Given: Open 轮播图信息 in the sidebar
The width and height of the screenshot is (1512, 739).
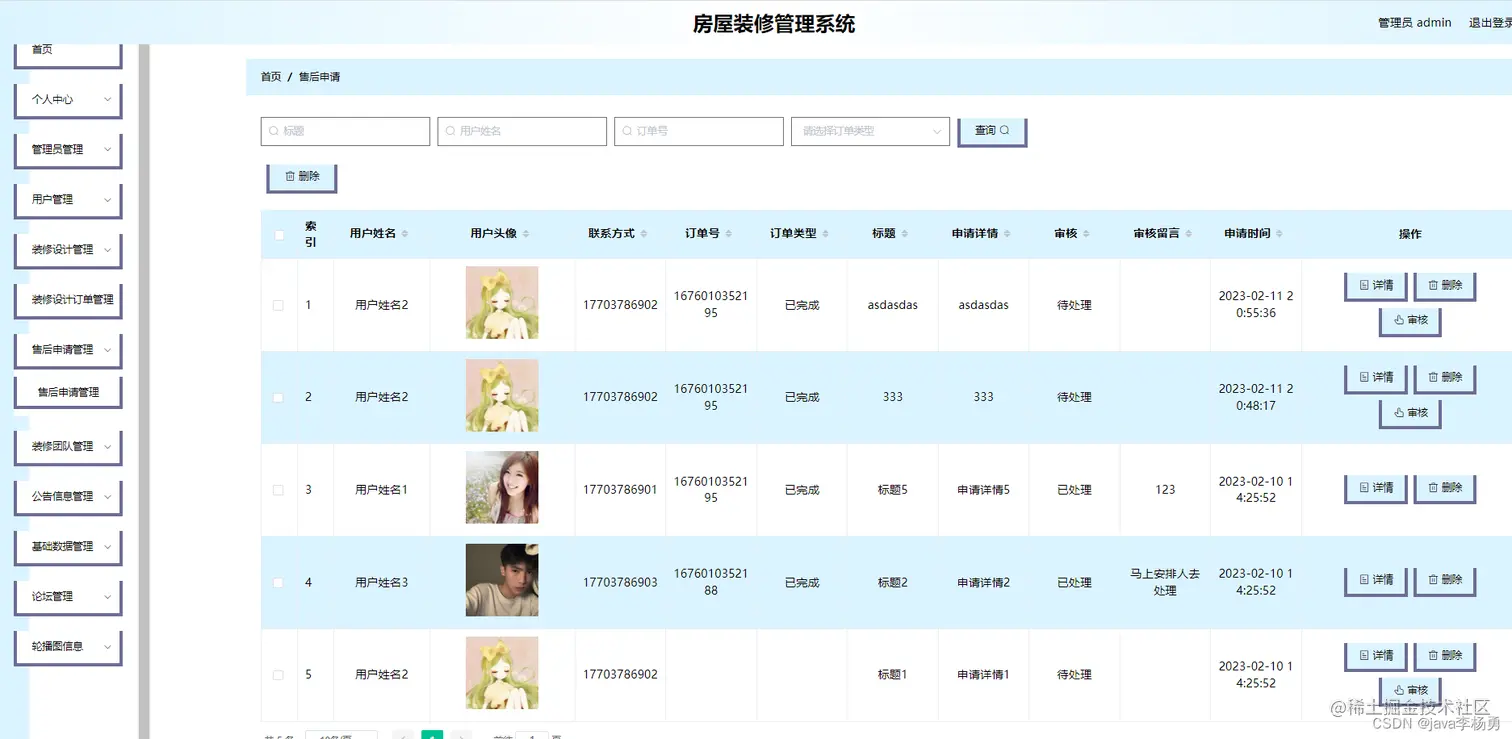Looking at the screenshot, I should click(69, 647).
